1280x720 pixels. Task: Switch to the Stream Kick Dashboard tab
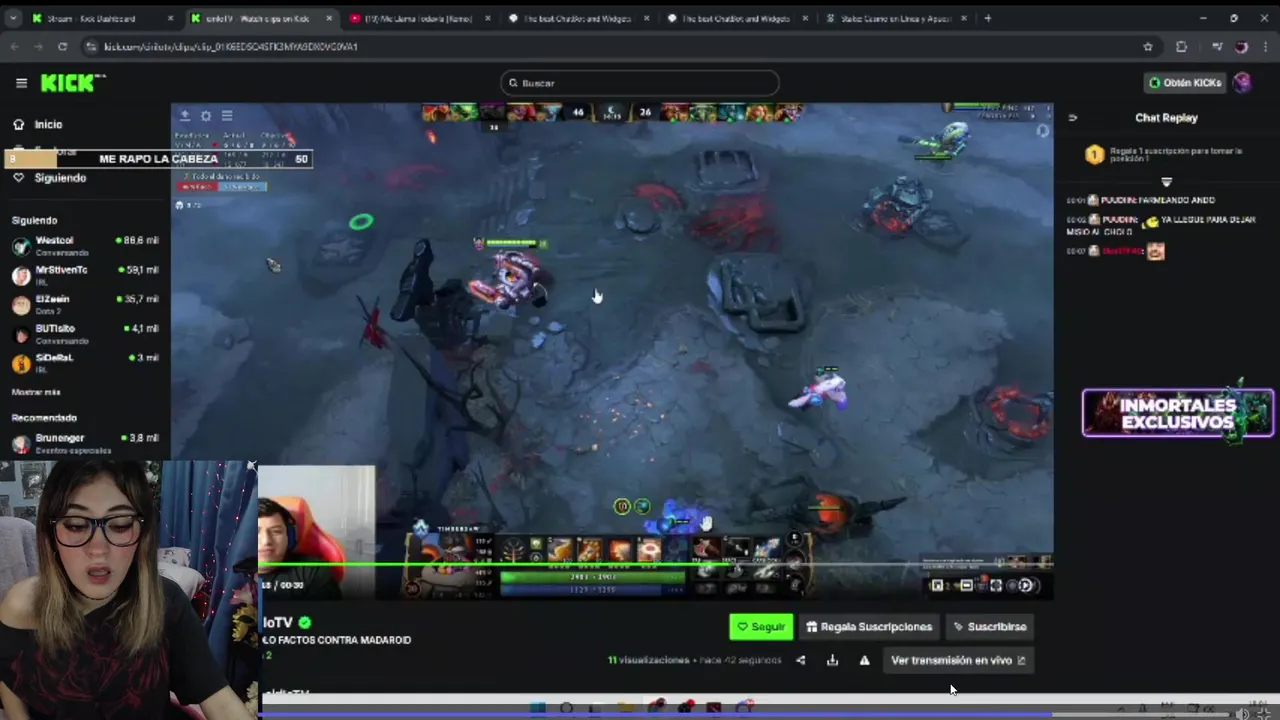click(104, 18)
